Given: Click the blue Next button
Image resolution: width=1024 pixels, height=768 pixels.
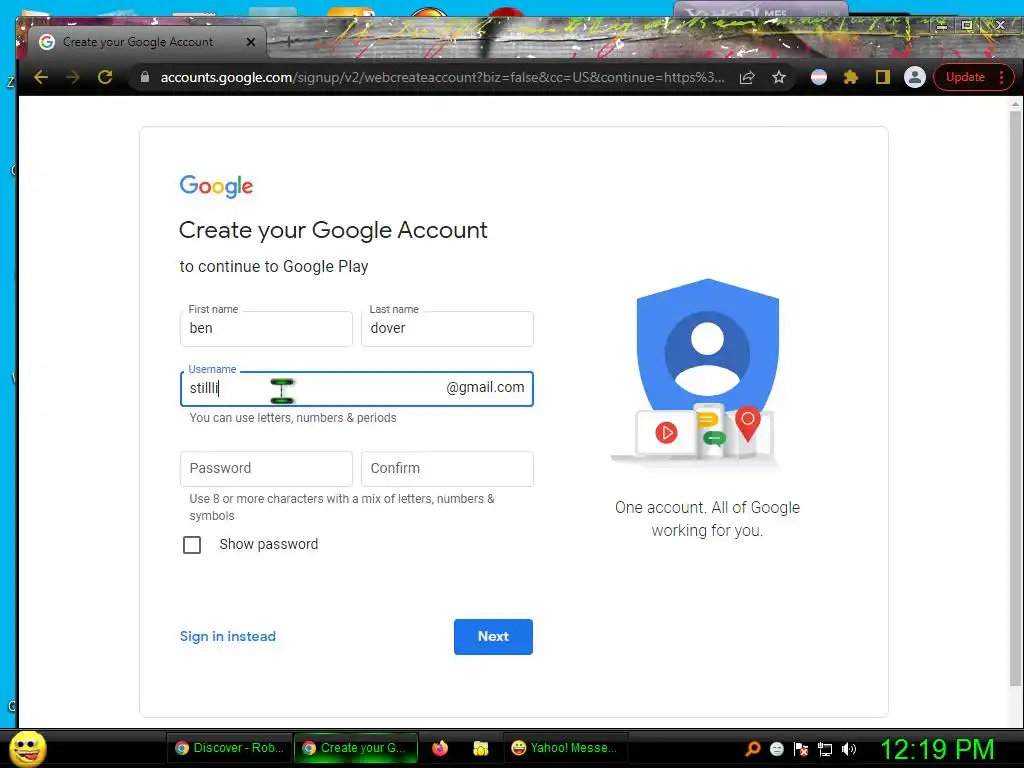Looking at the screenshot, I should pyautogui.click(x=493, y=637).
